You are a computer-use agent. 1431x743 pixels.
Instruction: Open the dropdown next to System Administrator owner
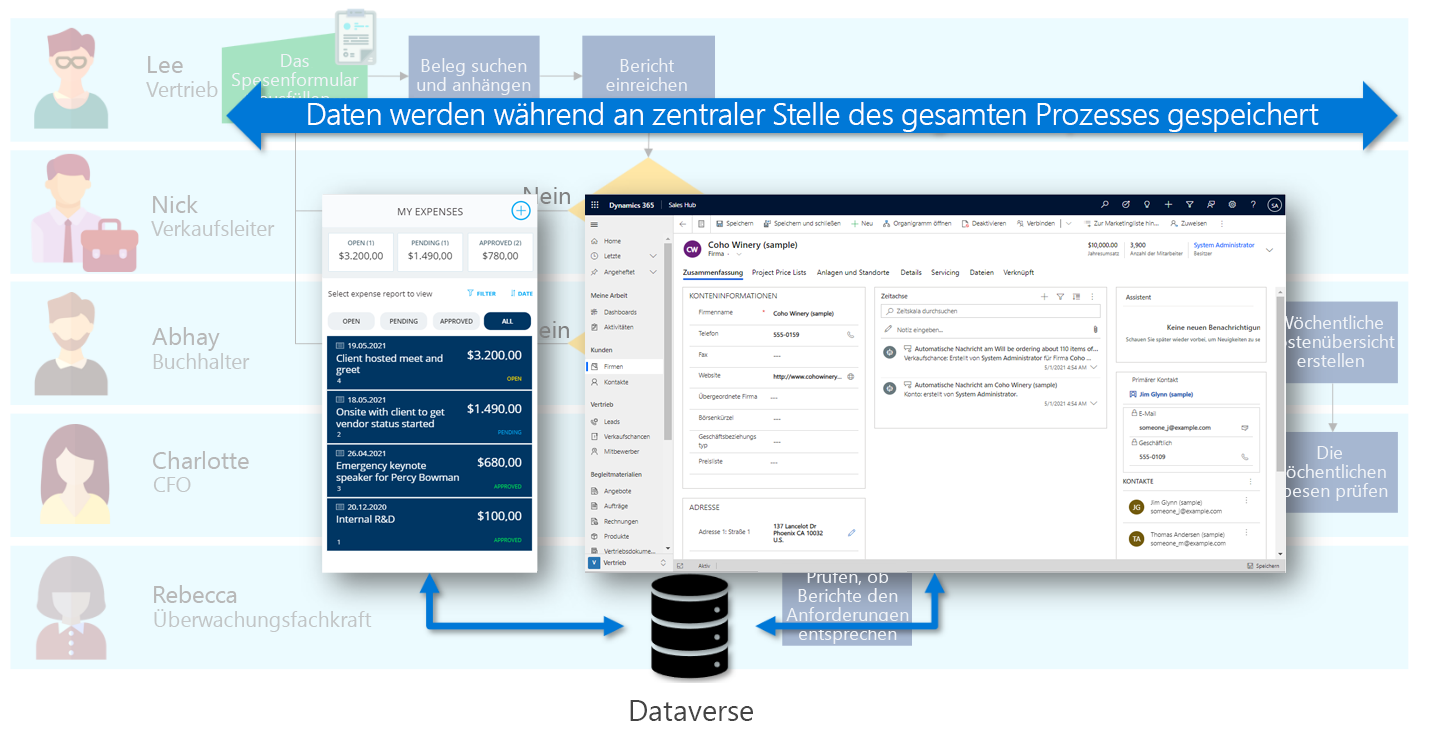1270,249
